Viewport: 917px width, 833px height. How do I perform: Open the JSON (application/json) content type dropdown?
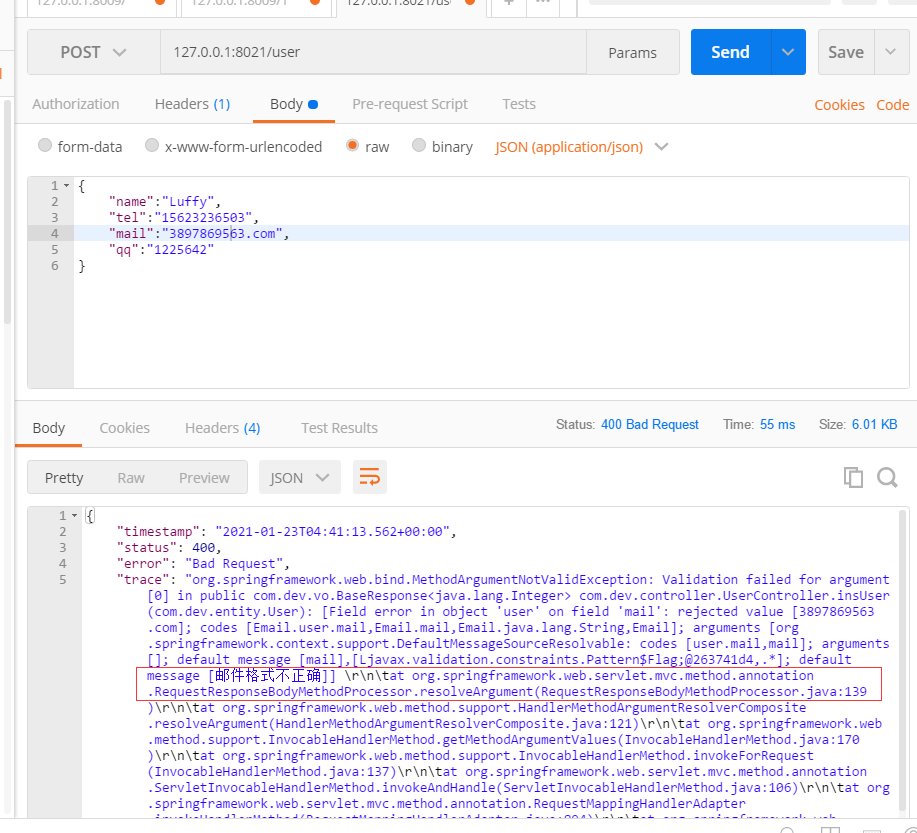pyautogui.click(x=581, y=147)
